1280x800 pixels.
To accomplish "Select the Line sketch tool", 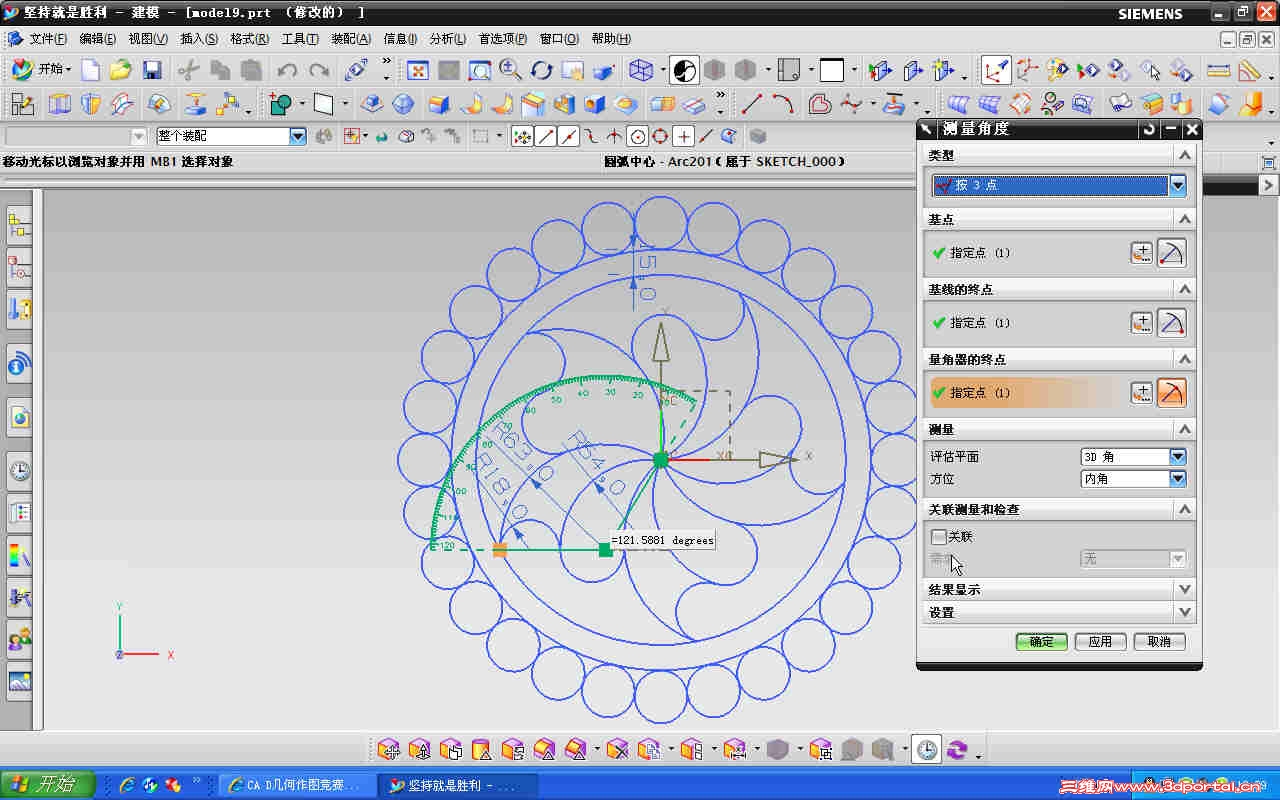I will pos(752,103).
